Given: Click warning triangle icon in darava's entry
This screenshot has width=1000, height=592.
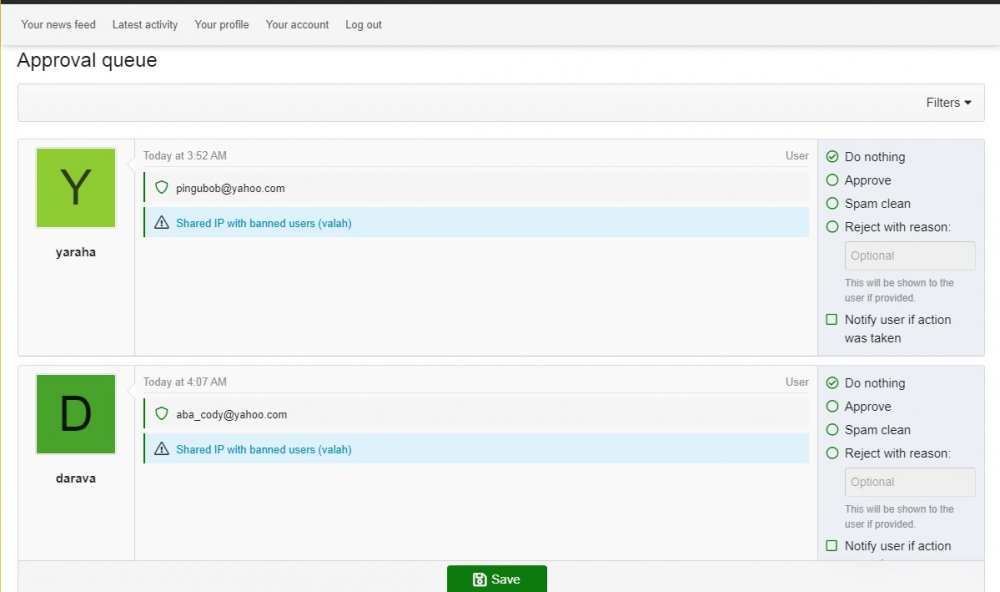Looking at the screenshot, I should point(162,449).
